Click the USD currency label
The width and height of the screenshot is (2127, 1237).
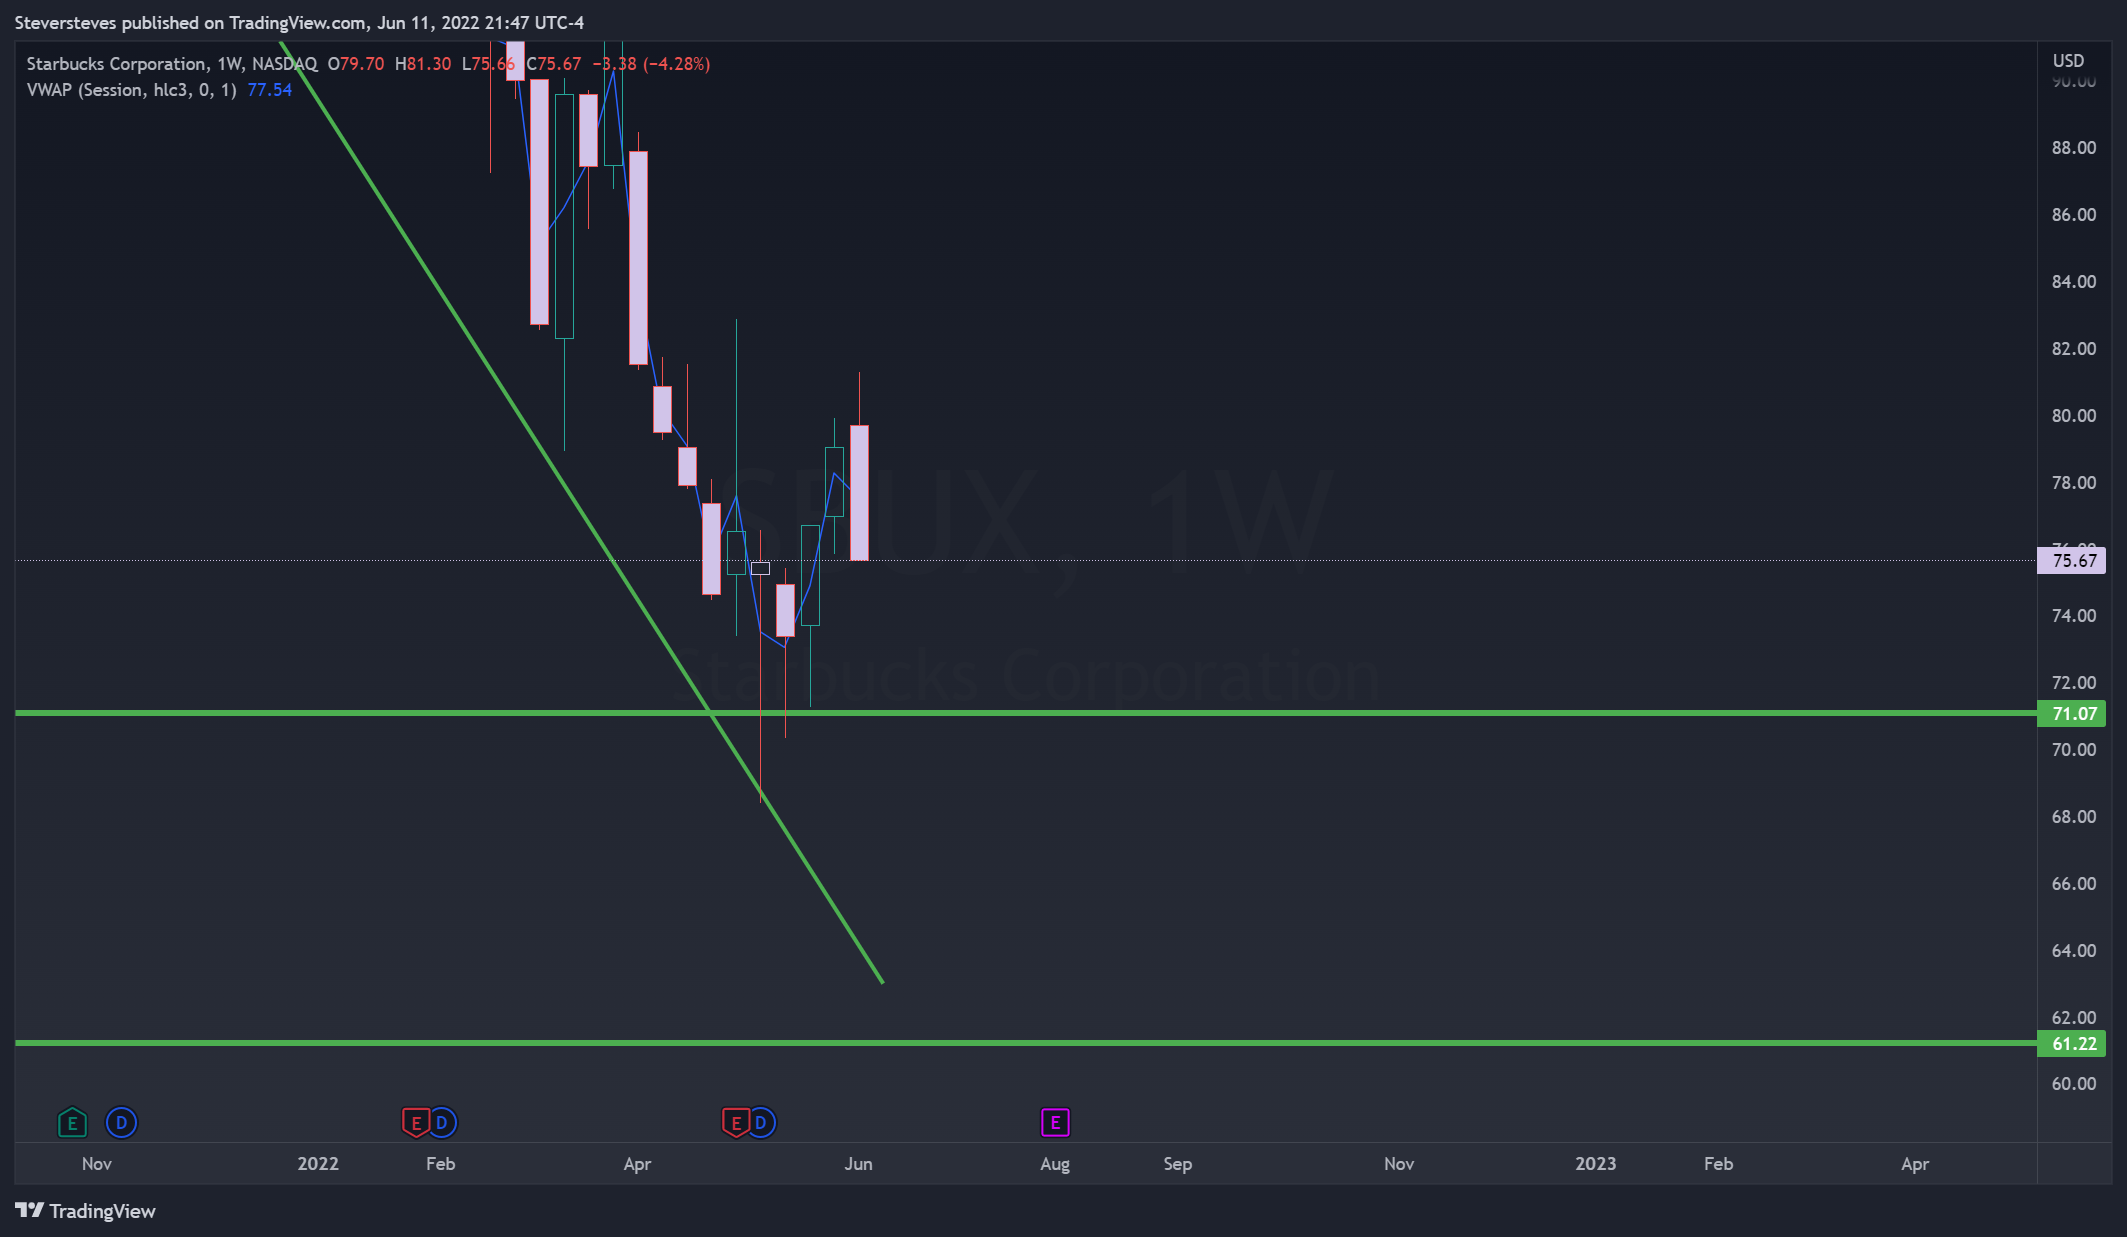[2068, 61]
